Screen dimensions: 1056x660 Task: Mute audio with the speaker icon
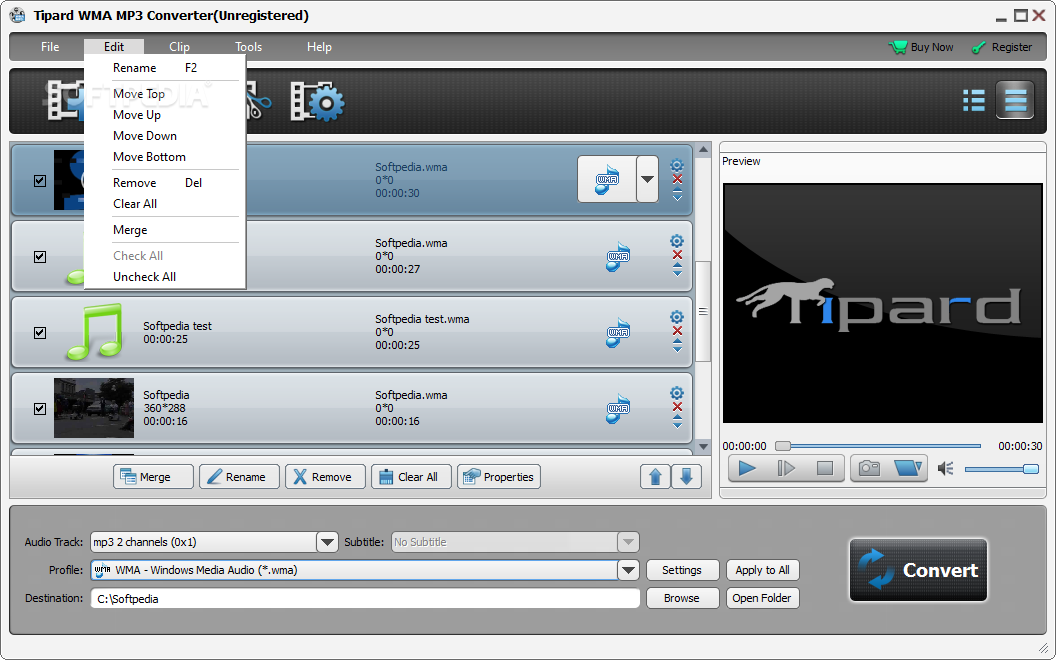(946, 468)
